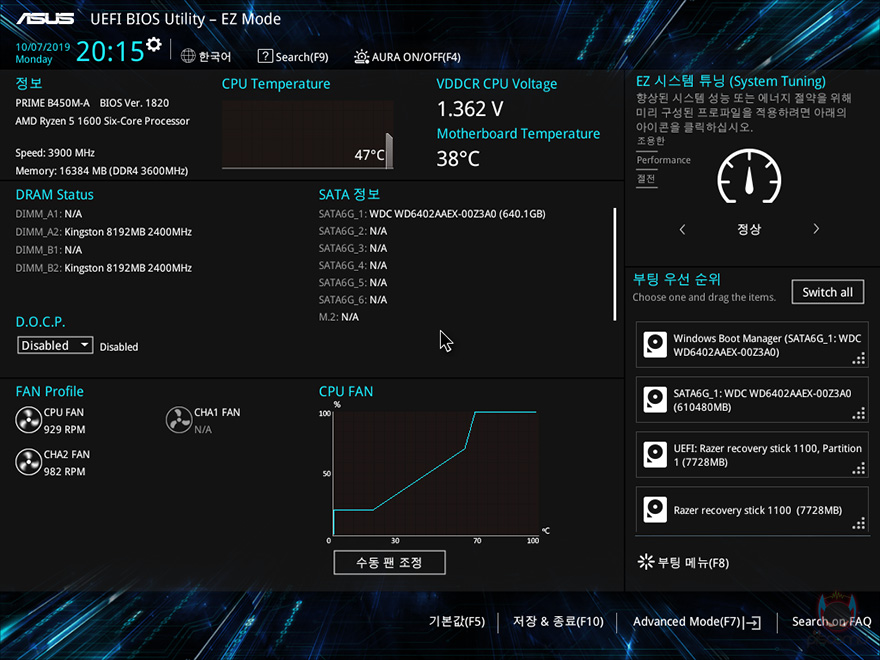Open manual fan tuning (수동 팬 조정) button
This screenshot has width=880, height=660.
point(389,562)
